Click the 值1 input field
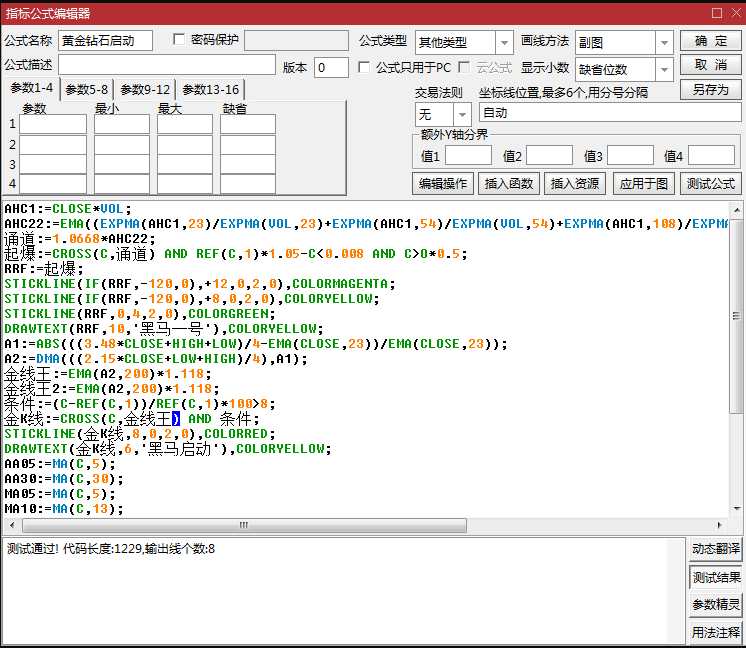Screen dimensions: 746x648 468,156
